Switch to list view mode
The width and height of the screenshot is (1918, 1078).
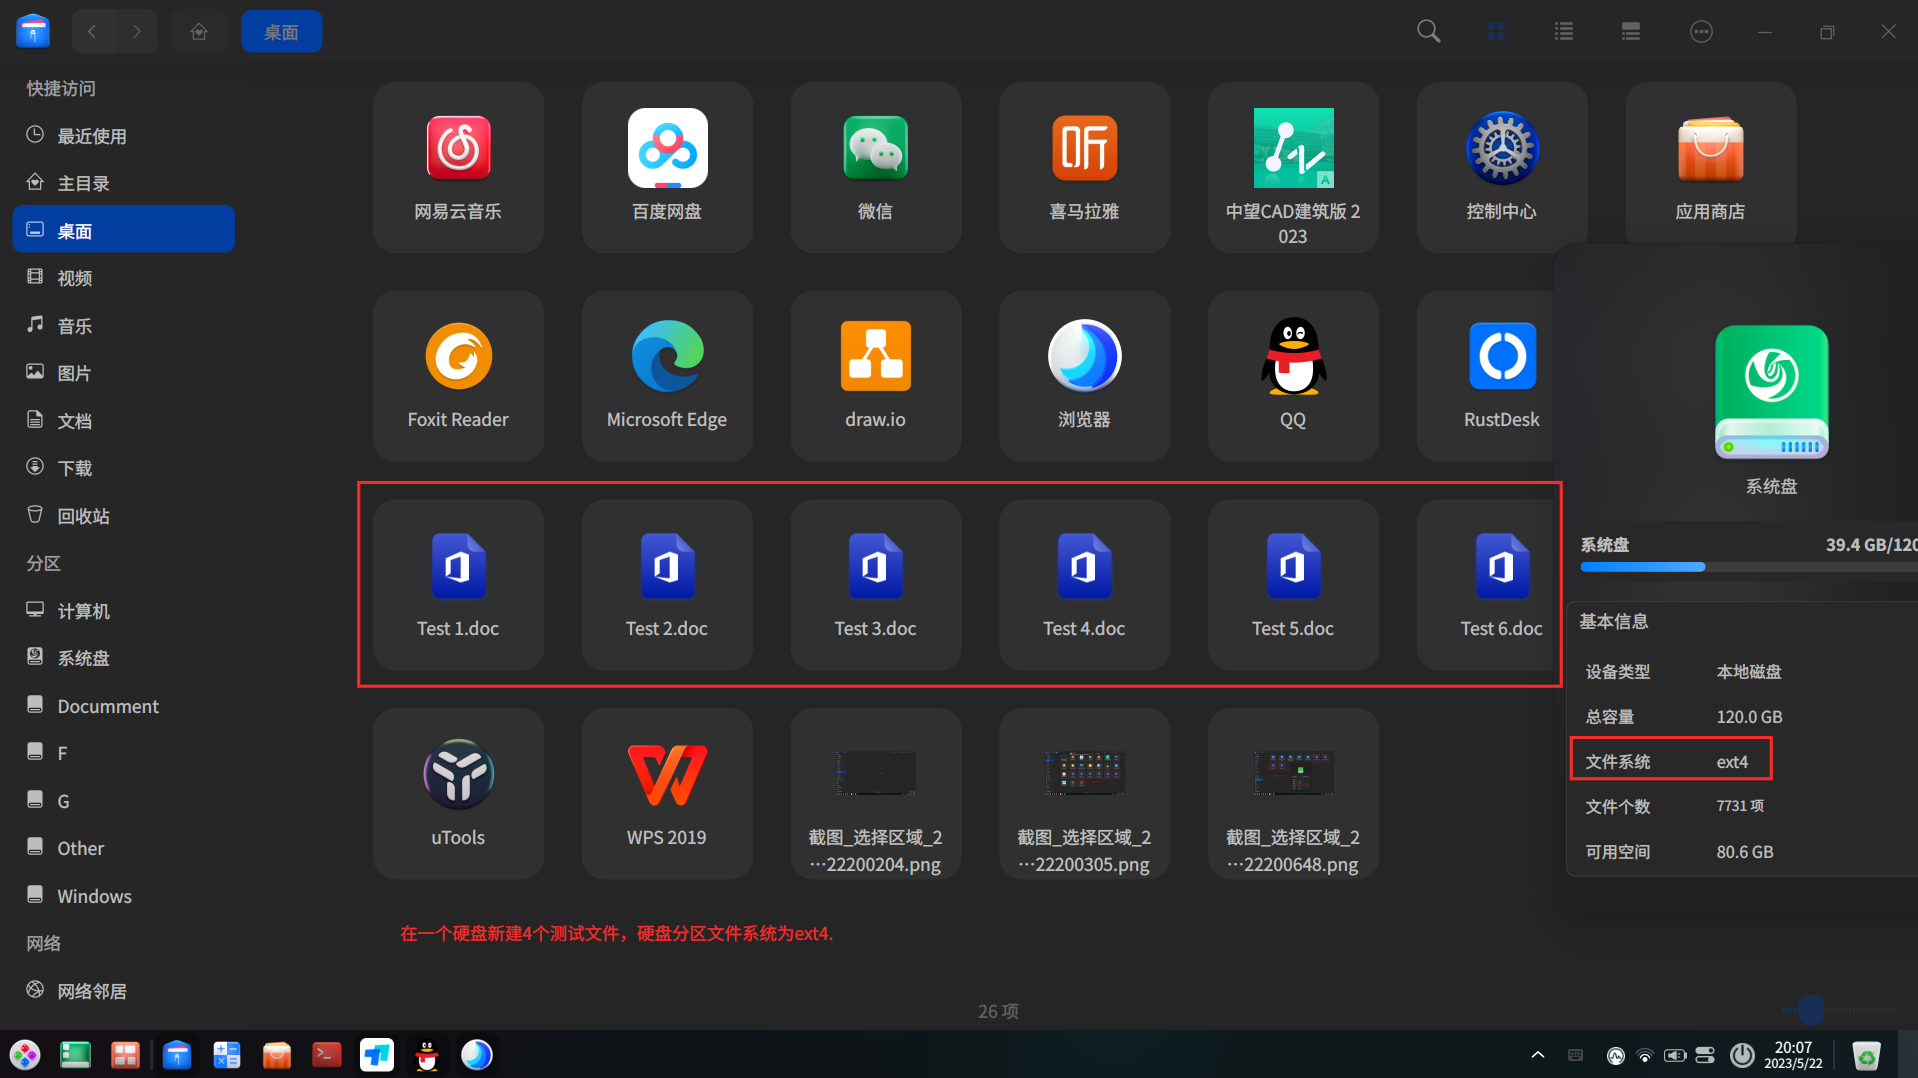point(1563,31)
